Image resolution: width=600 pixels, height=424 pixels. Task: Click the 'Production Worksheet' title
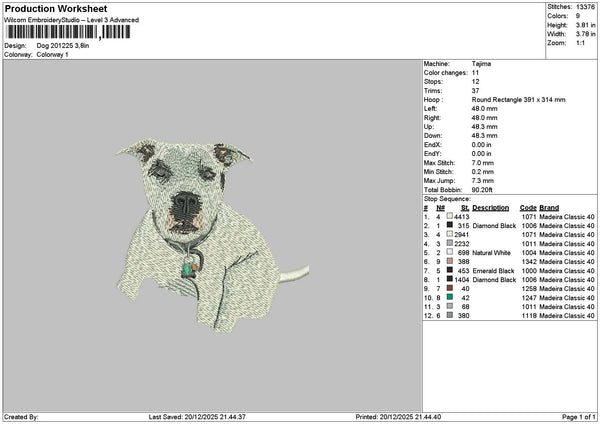coord(56,9)
